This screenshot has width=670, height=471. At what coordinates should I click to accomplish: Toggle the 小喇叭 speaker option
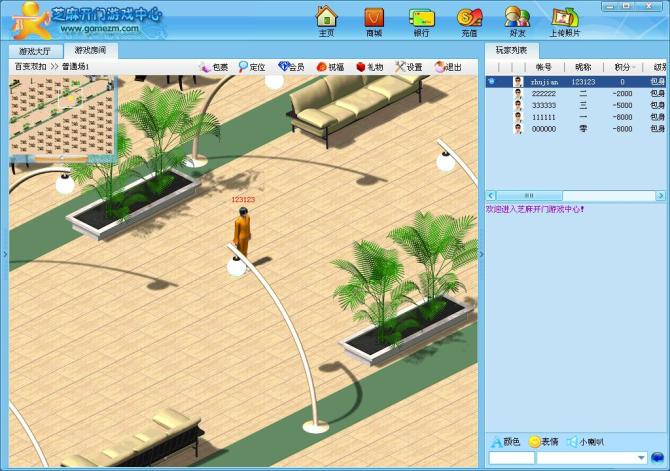click(584, 441)
